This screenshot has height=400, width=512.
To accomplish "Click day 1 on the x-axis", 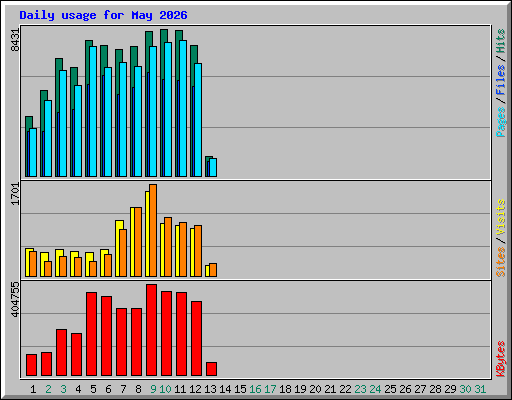I will 33,389.
